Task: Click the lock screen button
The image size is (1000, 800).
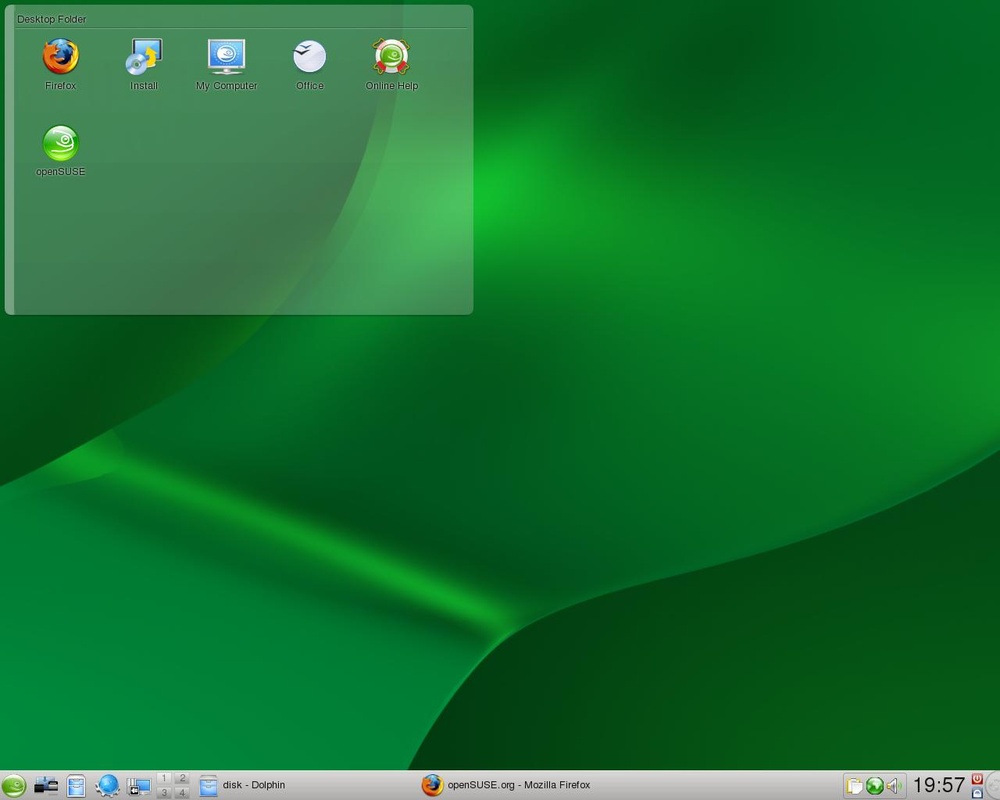Action: pos(977,792)
